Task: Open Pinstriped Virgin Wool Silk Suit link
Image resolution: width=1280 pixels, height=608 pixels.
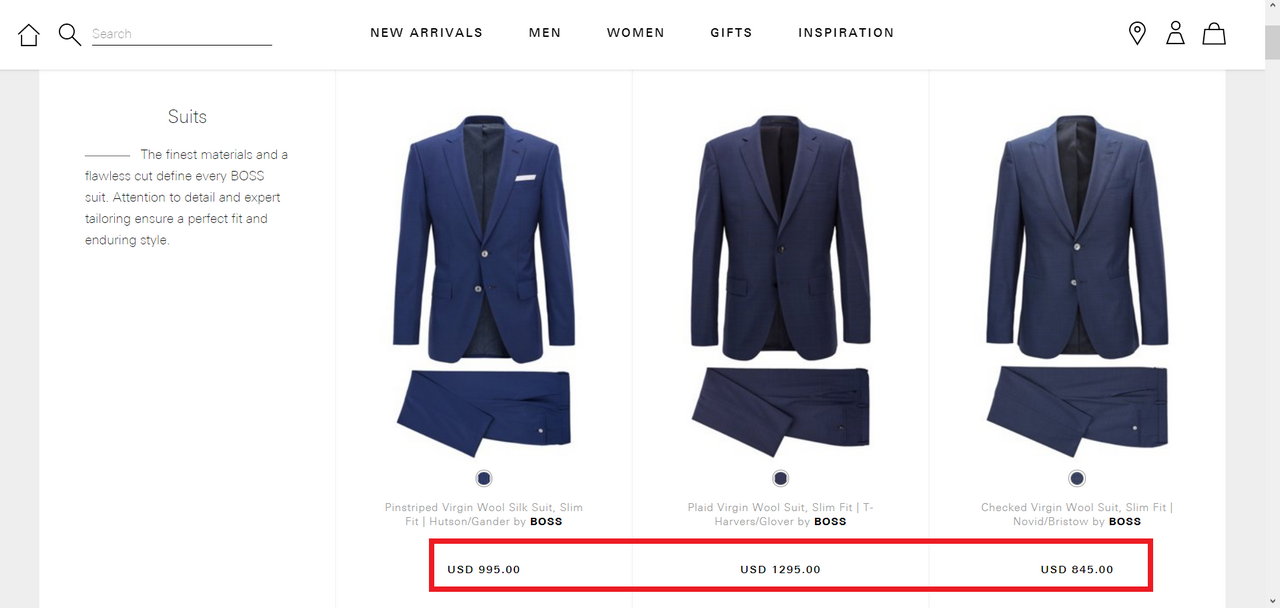Action: [484, 514]
